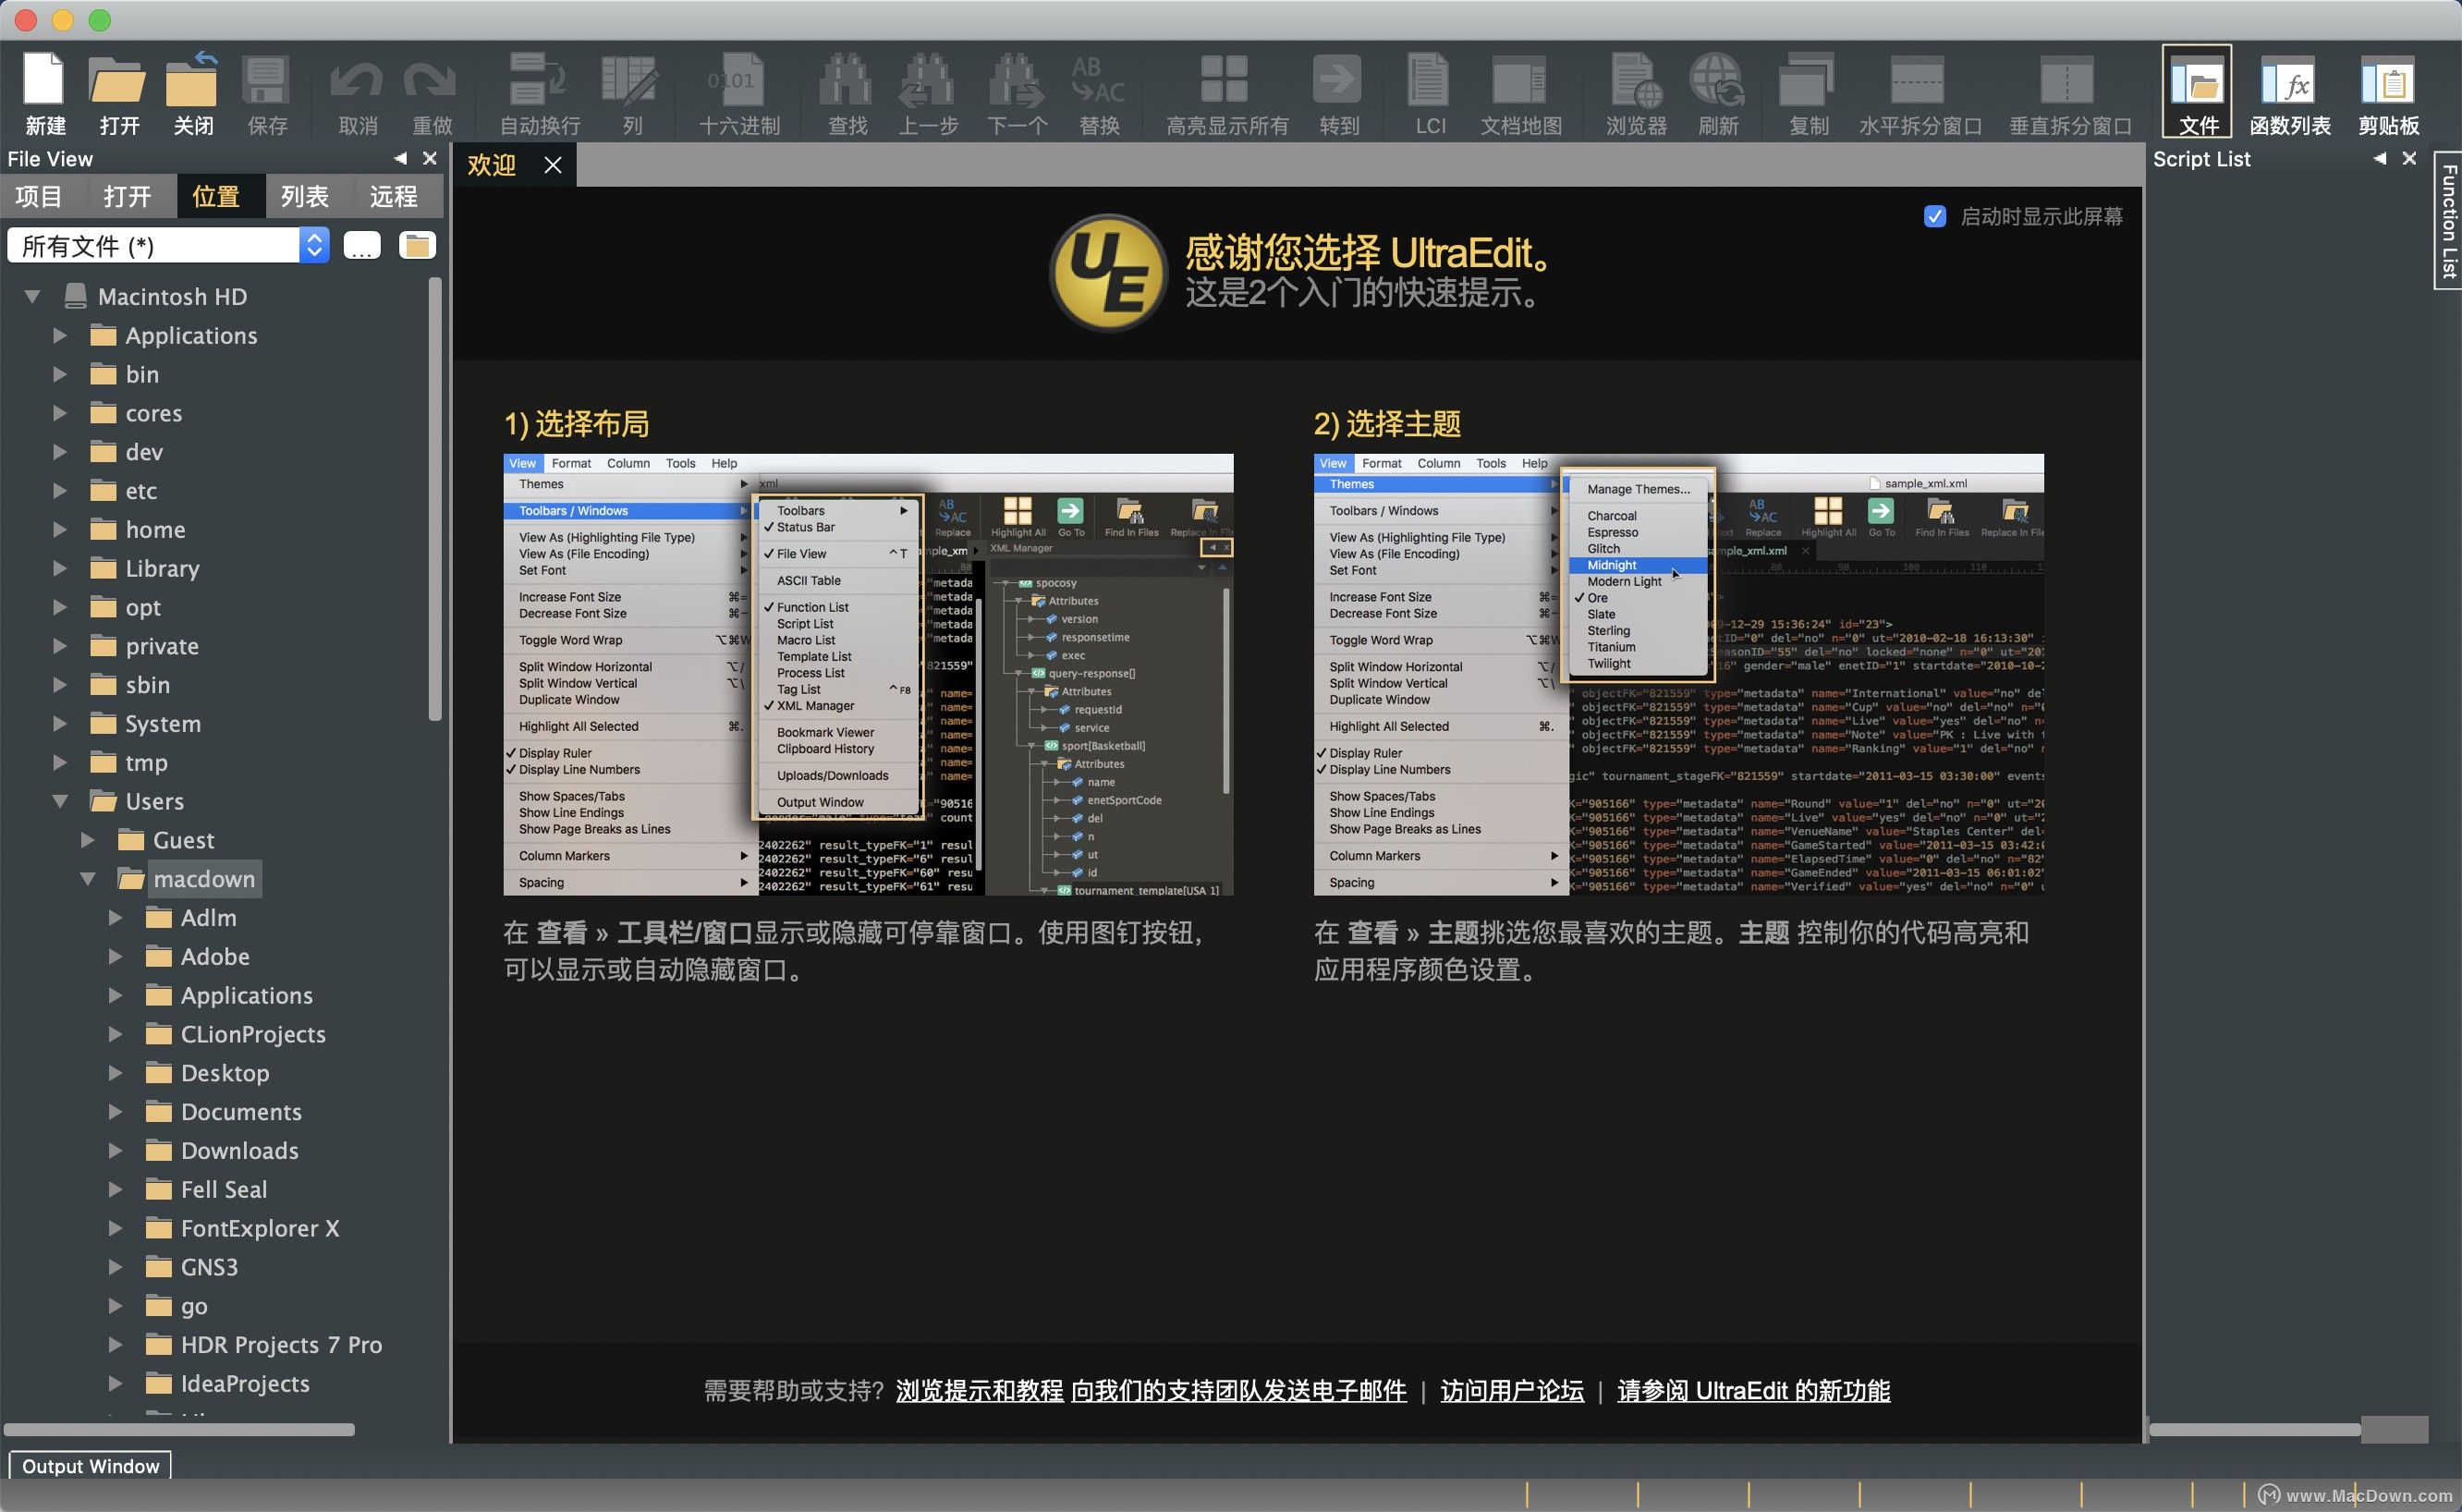This screenshot has width=2462, height=1512.
Task: Collapse the Users folder arrow
Action: click(60, 801)
